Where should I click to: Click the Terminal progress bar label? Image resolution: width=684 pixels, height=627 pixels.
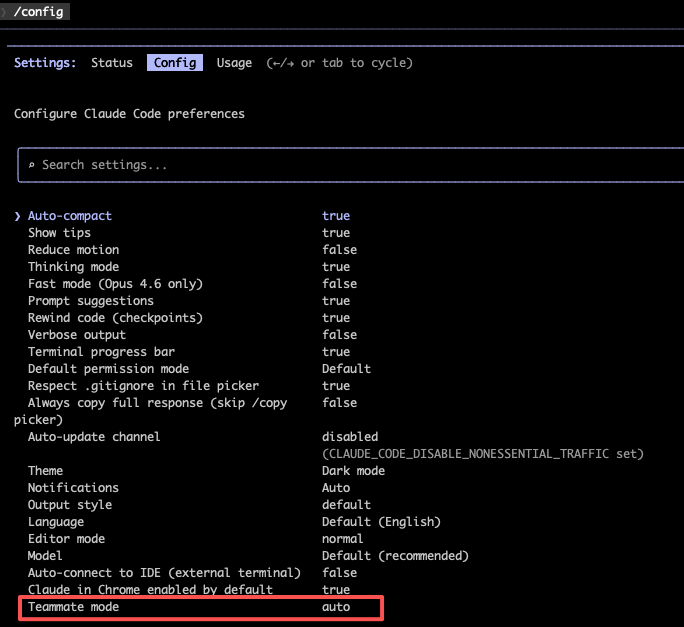[101, 352]
